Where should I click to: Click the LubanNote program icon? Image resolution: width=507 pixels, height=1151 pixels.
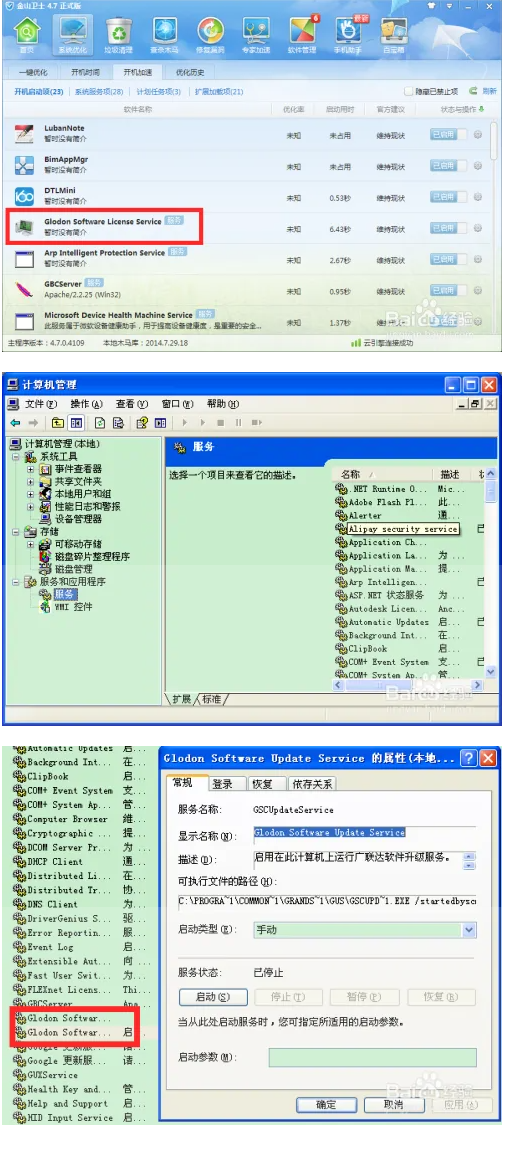click(x=24, y=134)
